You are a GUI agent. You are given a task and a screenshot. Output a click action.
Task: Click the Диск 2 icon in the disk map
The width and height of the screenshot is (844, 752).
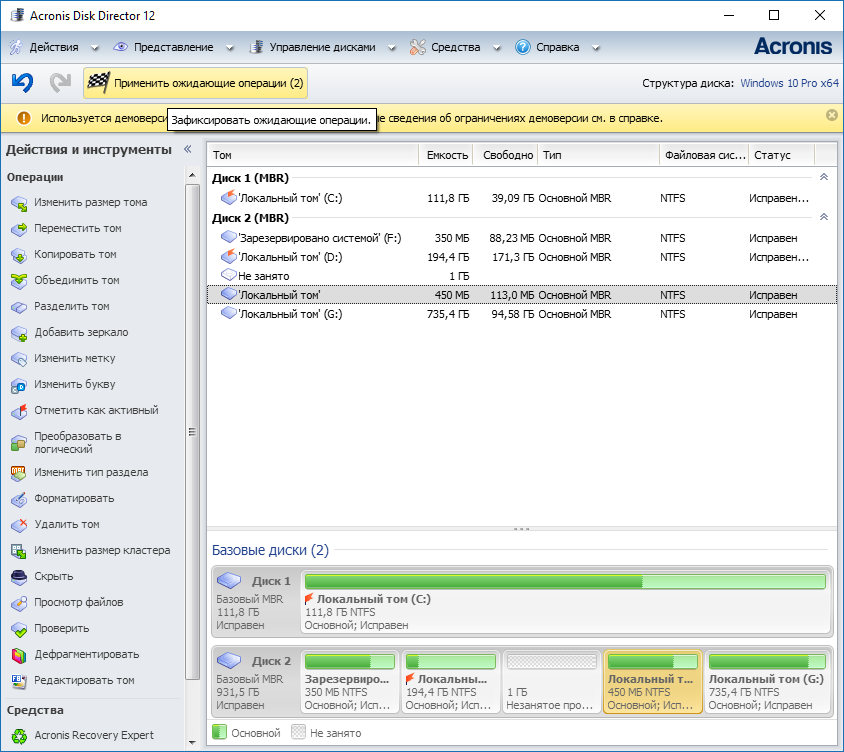229,660
